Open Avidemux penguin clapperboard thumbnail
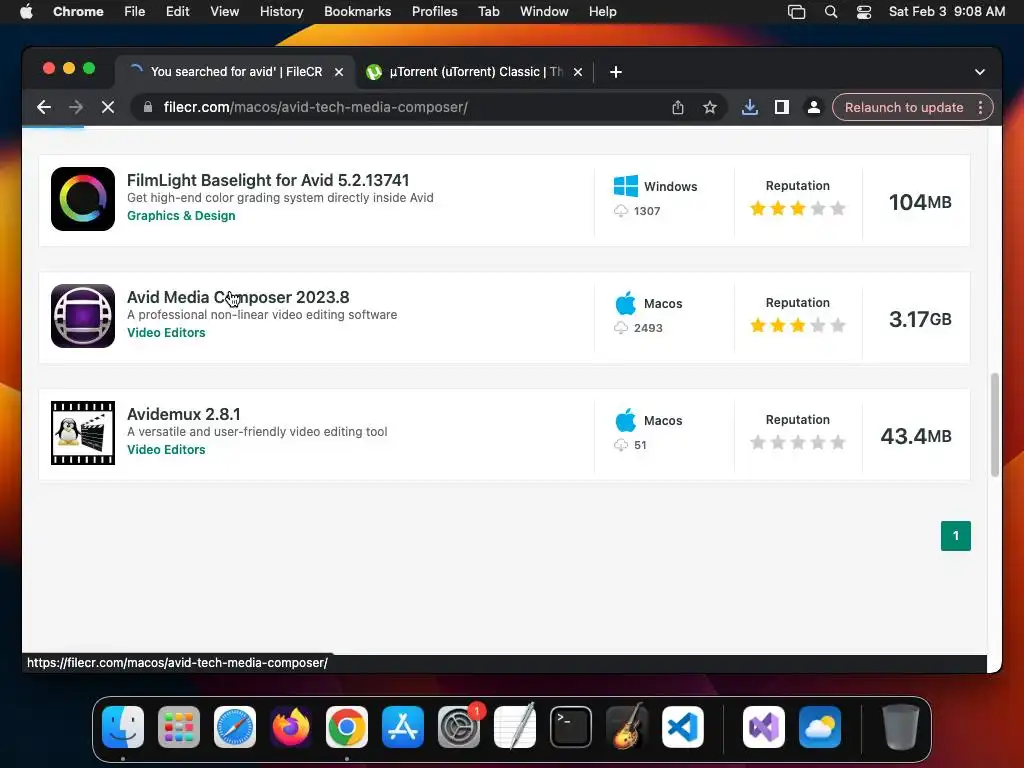This screenshot has width=1024, height=768. (83, 433)
